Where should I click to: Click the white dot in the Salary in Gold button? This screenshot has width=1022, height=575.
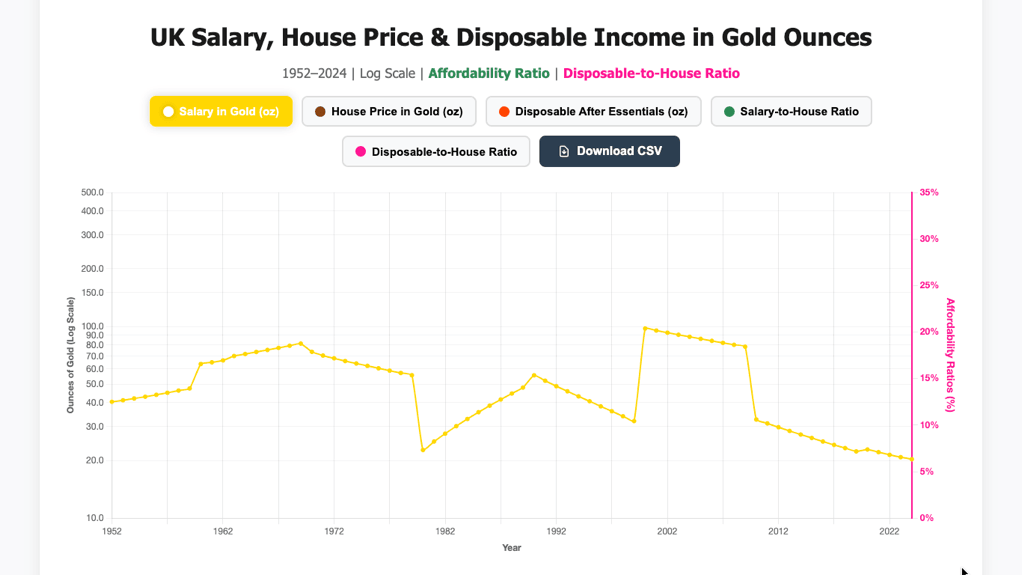pos(168,112)
